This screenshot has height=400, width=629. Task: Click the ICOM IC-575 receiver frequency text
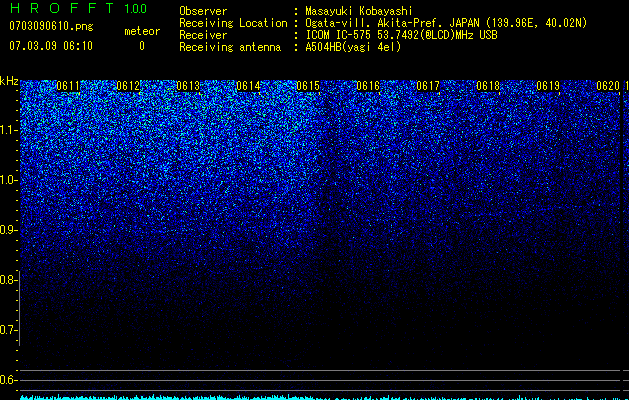pyautogui.click(x=402, y=35)
